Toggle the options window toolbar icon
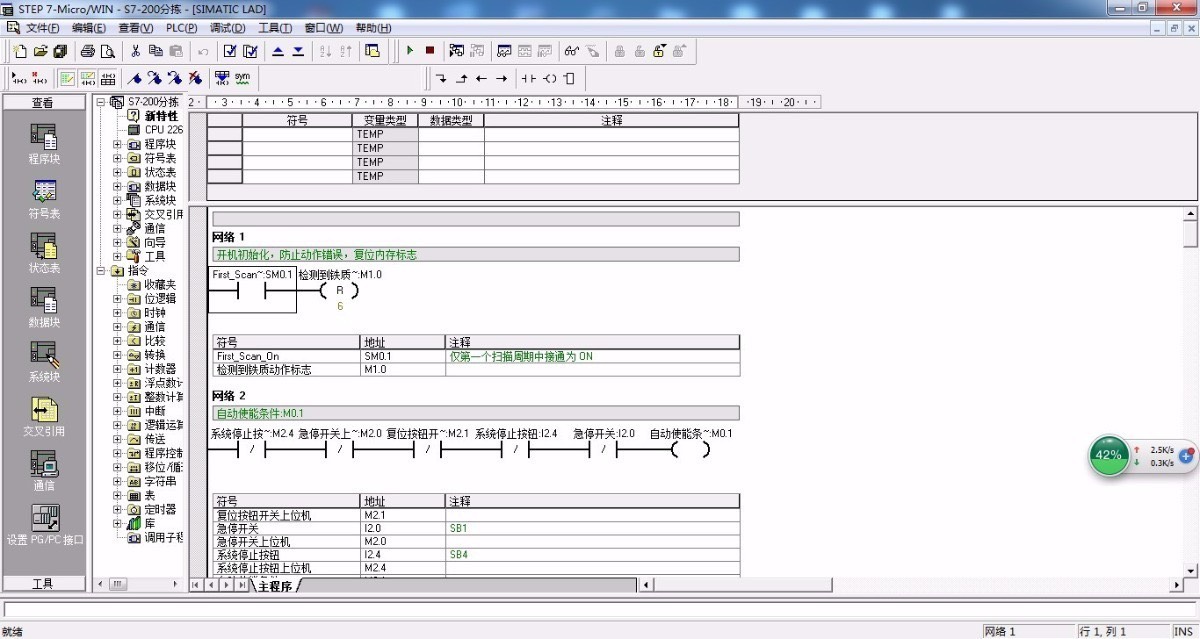Screen dimensions: 1200x639 click(373, 51)
